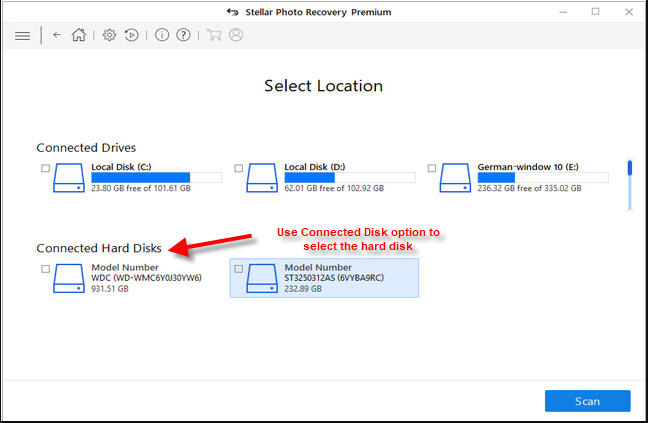The height and width of the screenshot is (423, 648).
Task: Maximize the Stellar Photo Recovery window
Action: 596,12
